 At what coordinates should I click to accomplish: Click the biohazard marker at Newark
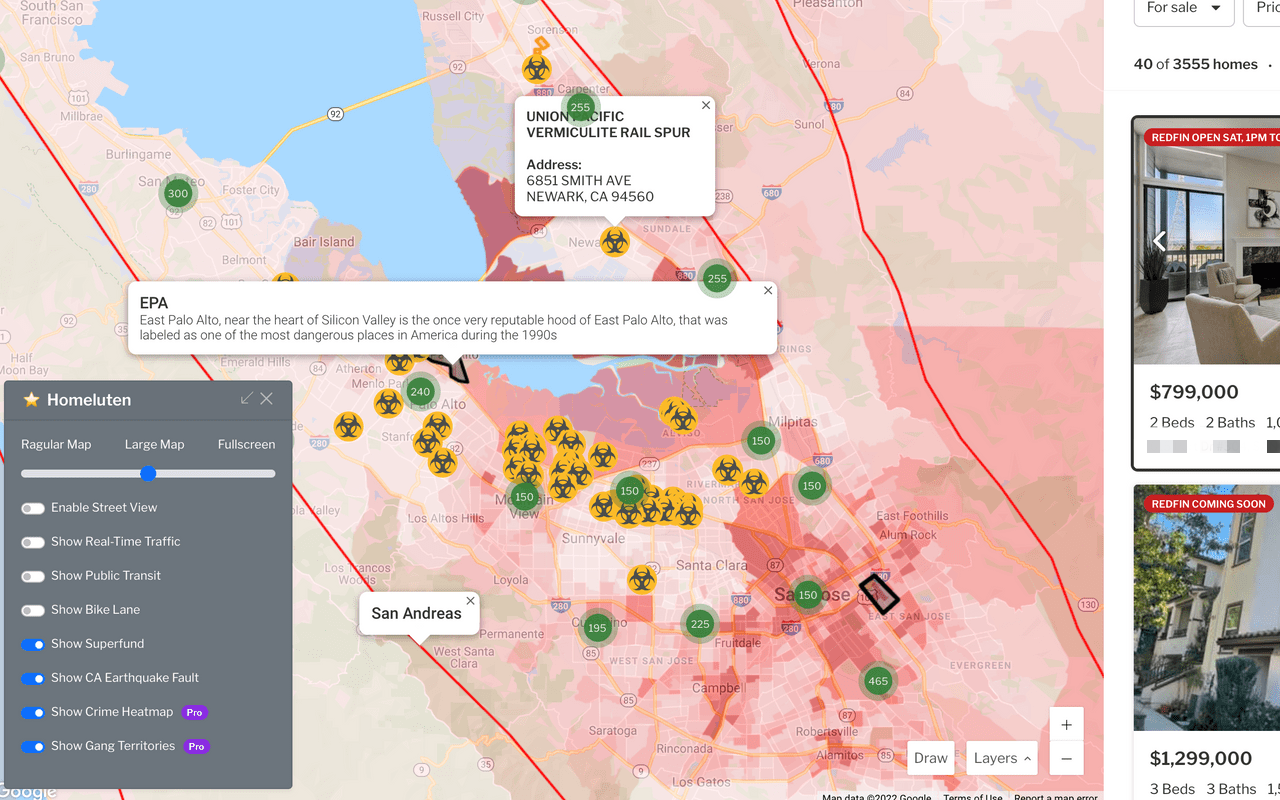[614, 241]
